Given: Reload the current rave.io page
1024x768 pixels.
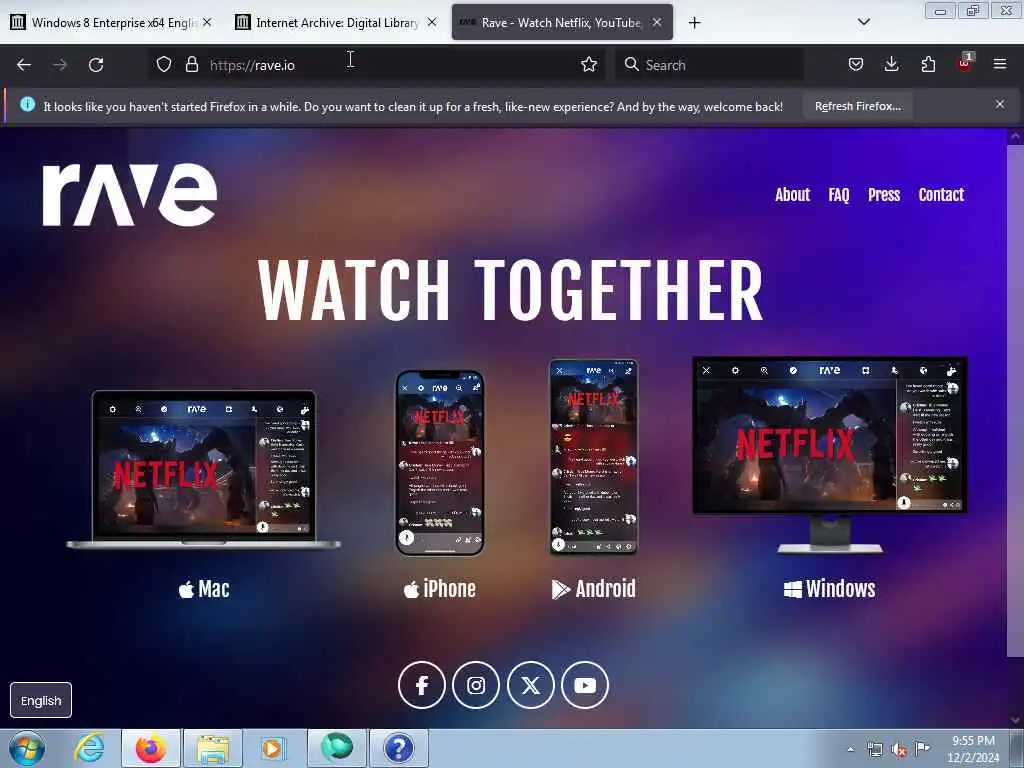Looking at the screenshot, I should click(96, 65).
